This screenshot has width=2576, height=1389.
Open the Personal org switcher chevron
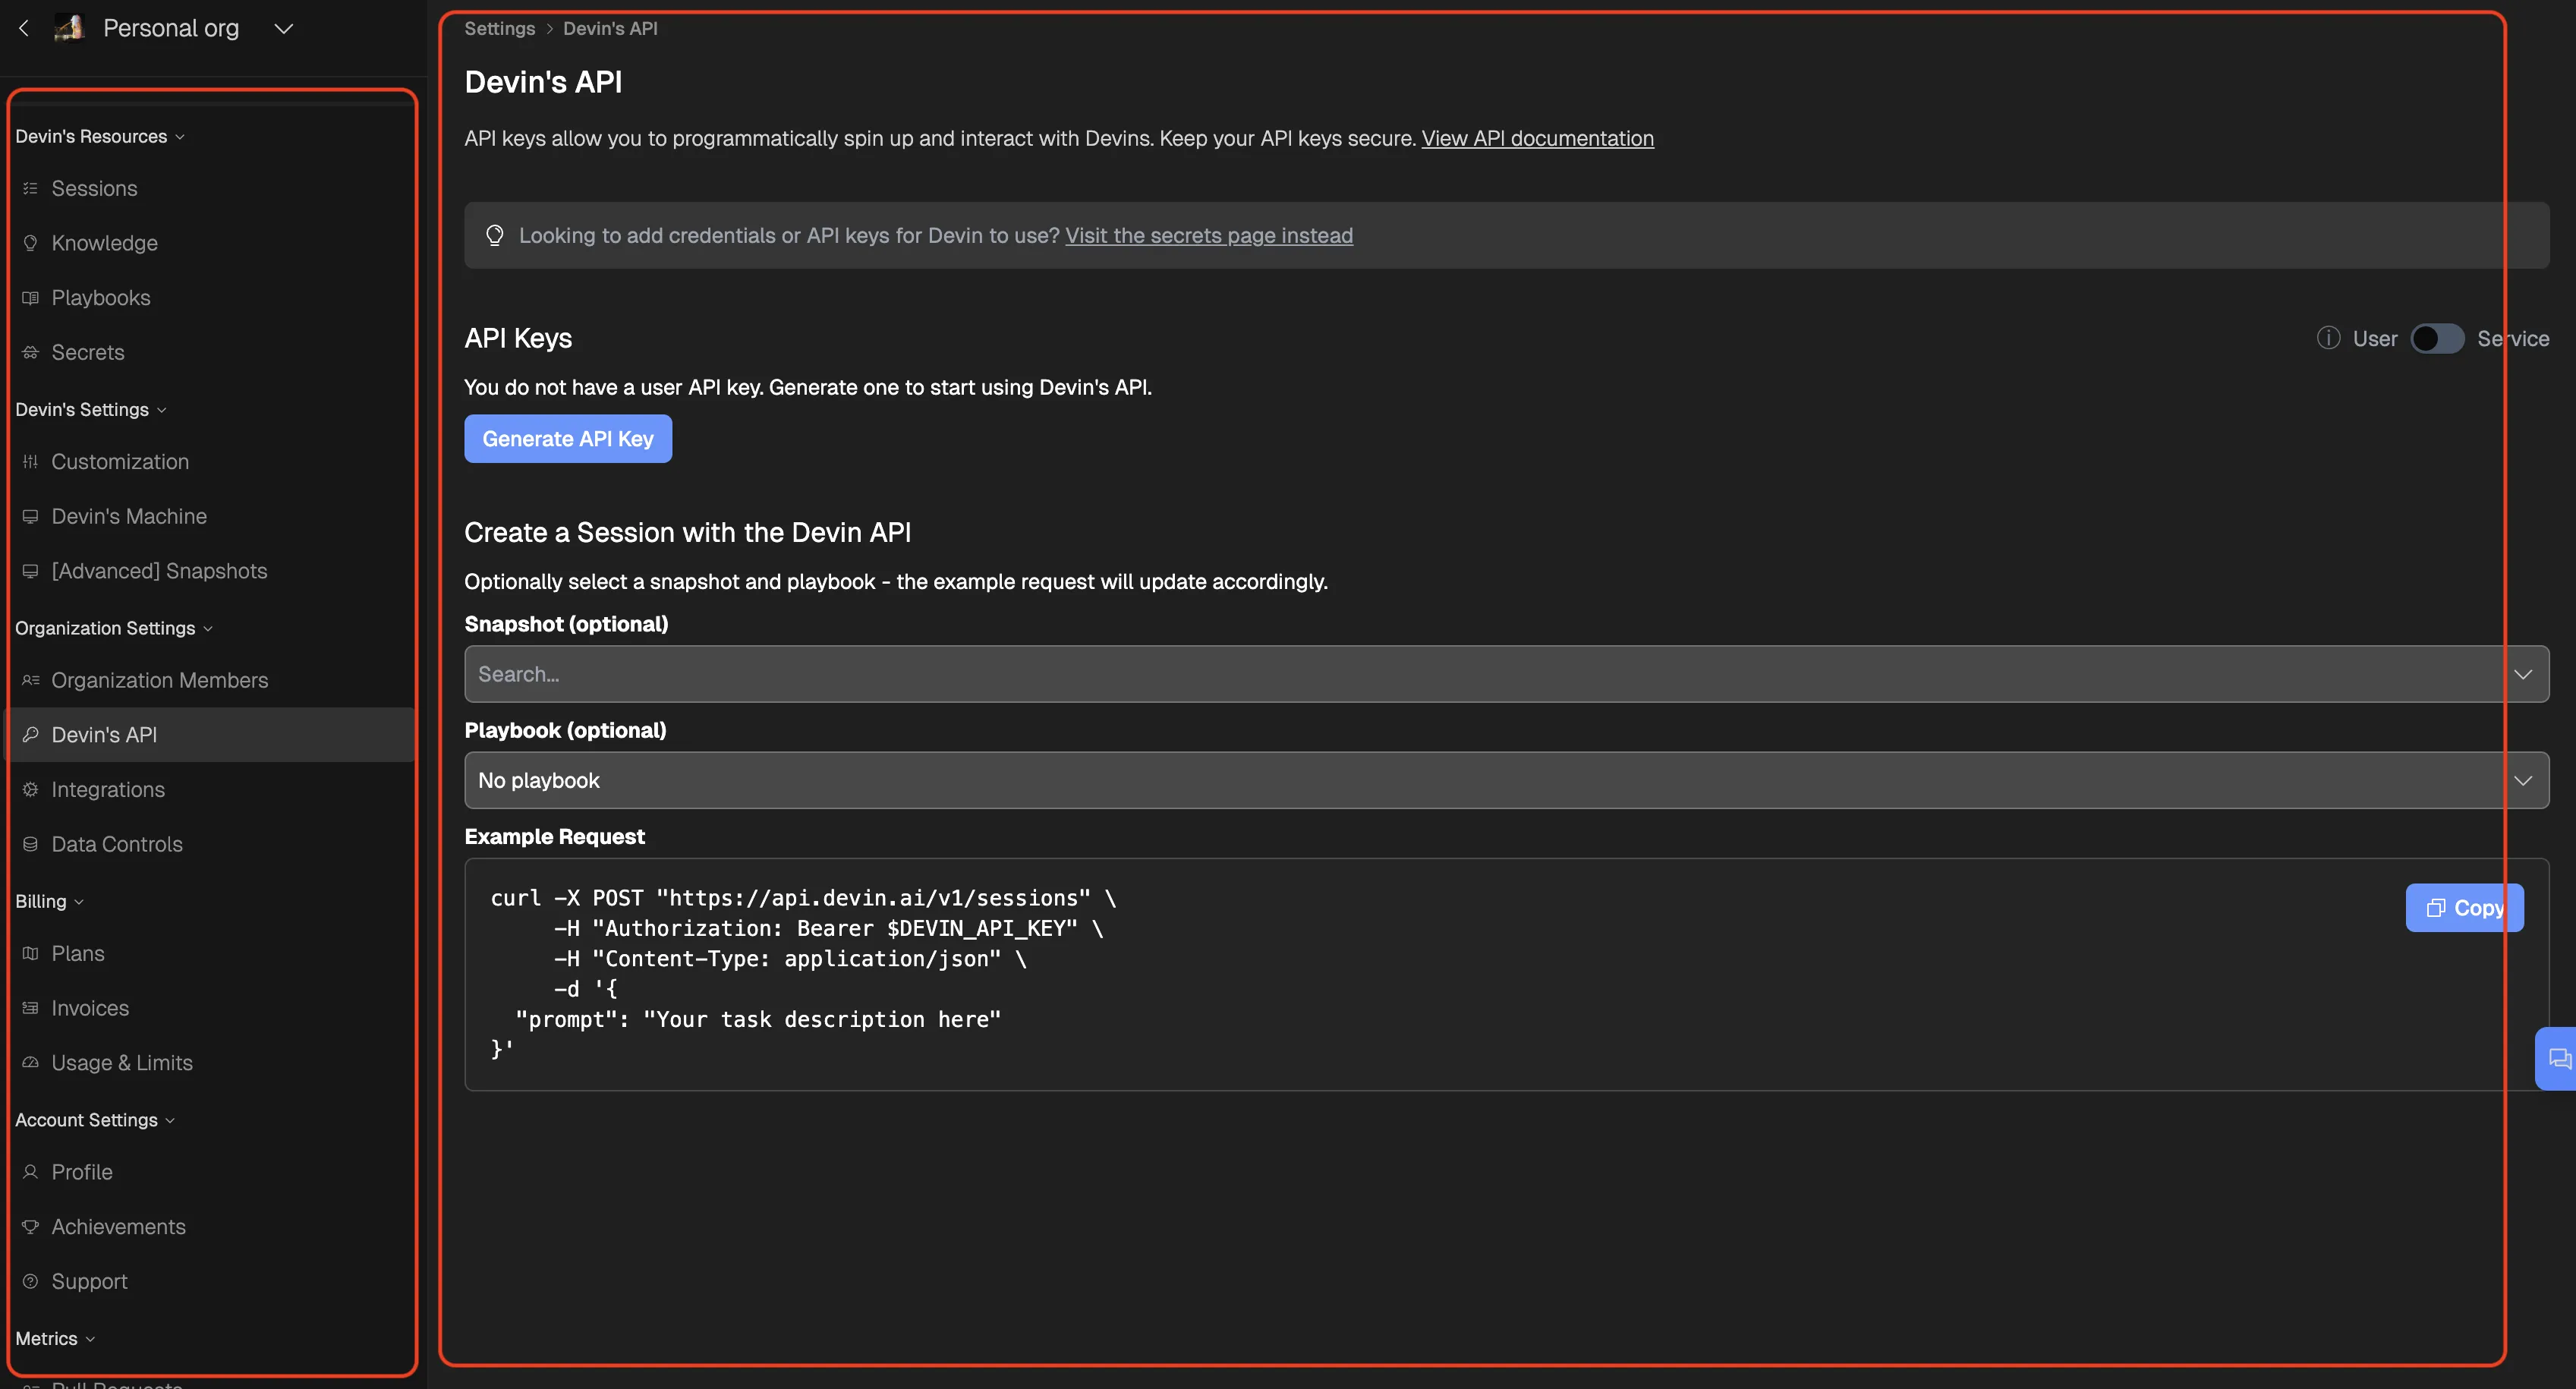click(x=284, y=29)
